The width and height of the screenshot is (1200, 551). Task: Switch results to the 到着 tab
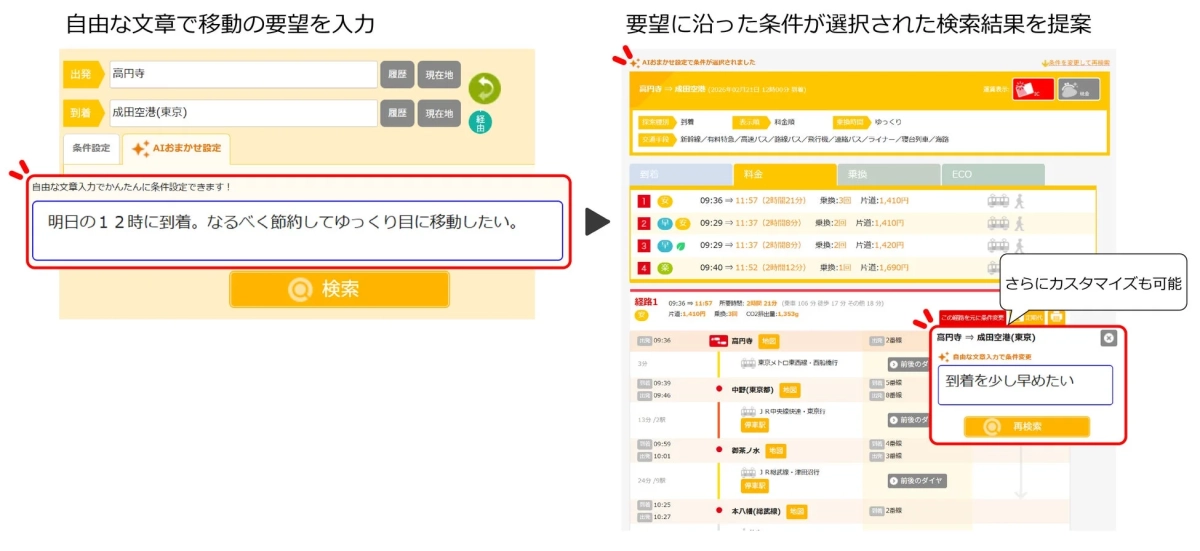pos(680,174)
